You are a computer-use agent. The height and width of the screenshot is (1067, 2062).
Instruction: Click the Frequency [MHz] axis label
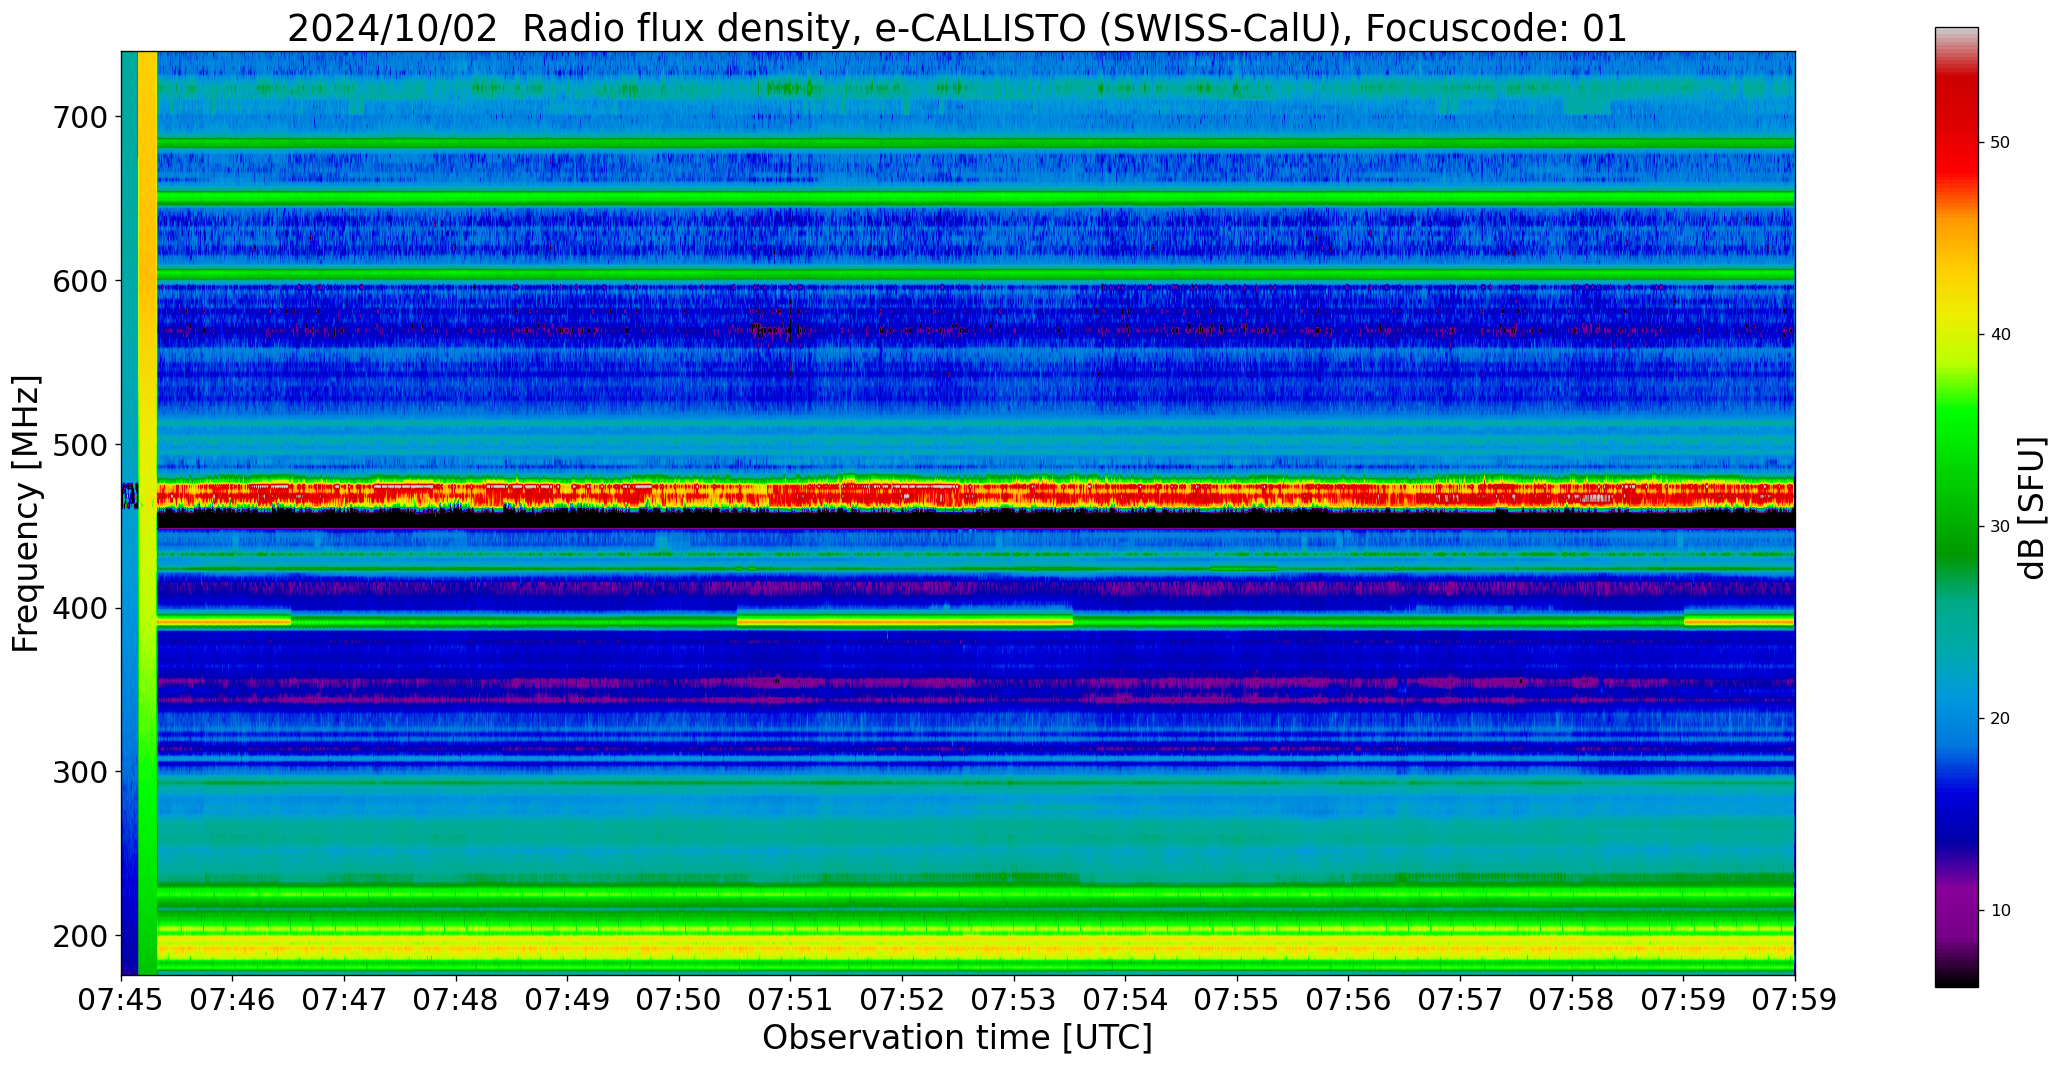(27, 514)
